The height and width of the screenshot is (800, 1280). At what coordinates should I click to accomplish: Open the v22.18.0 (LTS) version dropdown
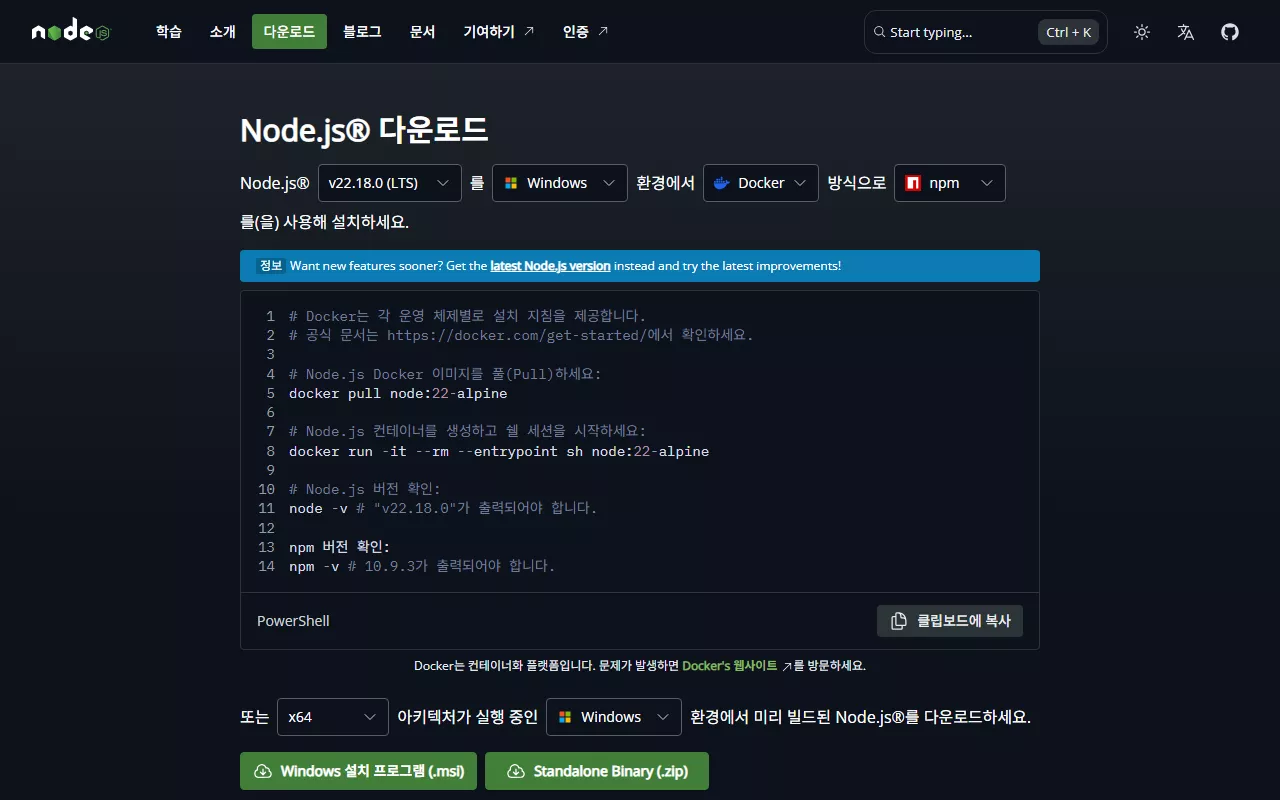tap(390, 183)
